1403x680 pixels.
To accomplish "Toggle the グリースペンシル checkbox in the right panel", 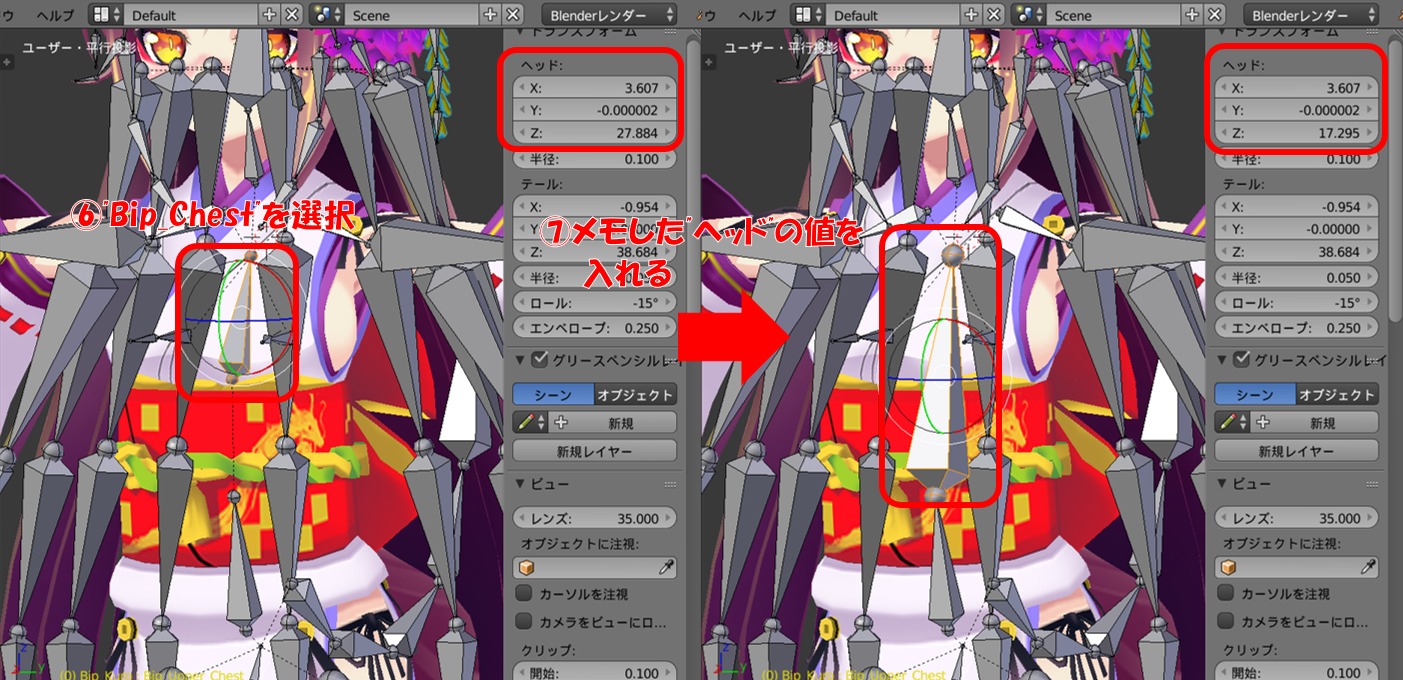I will tap(1241, 360).
